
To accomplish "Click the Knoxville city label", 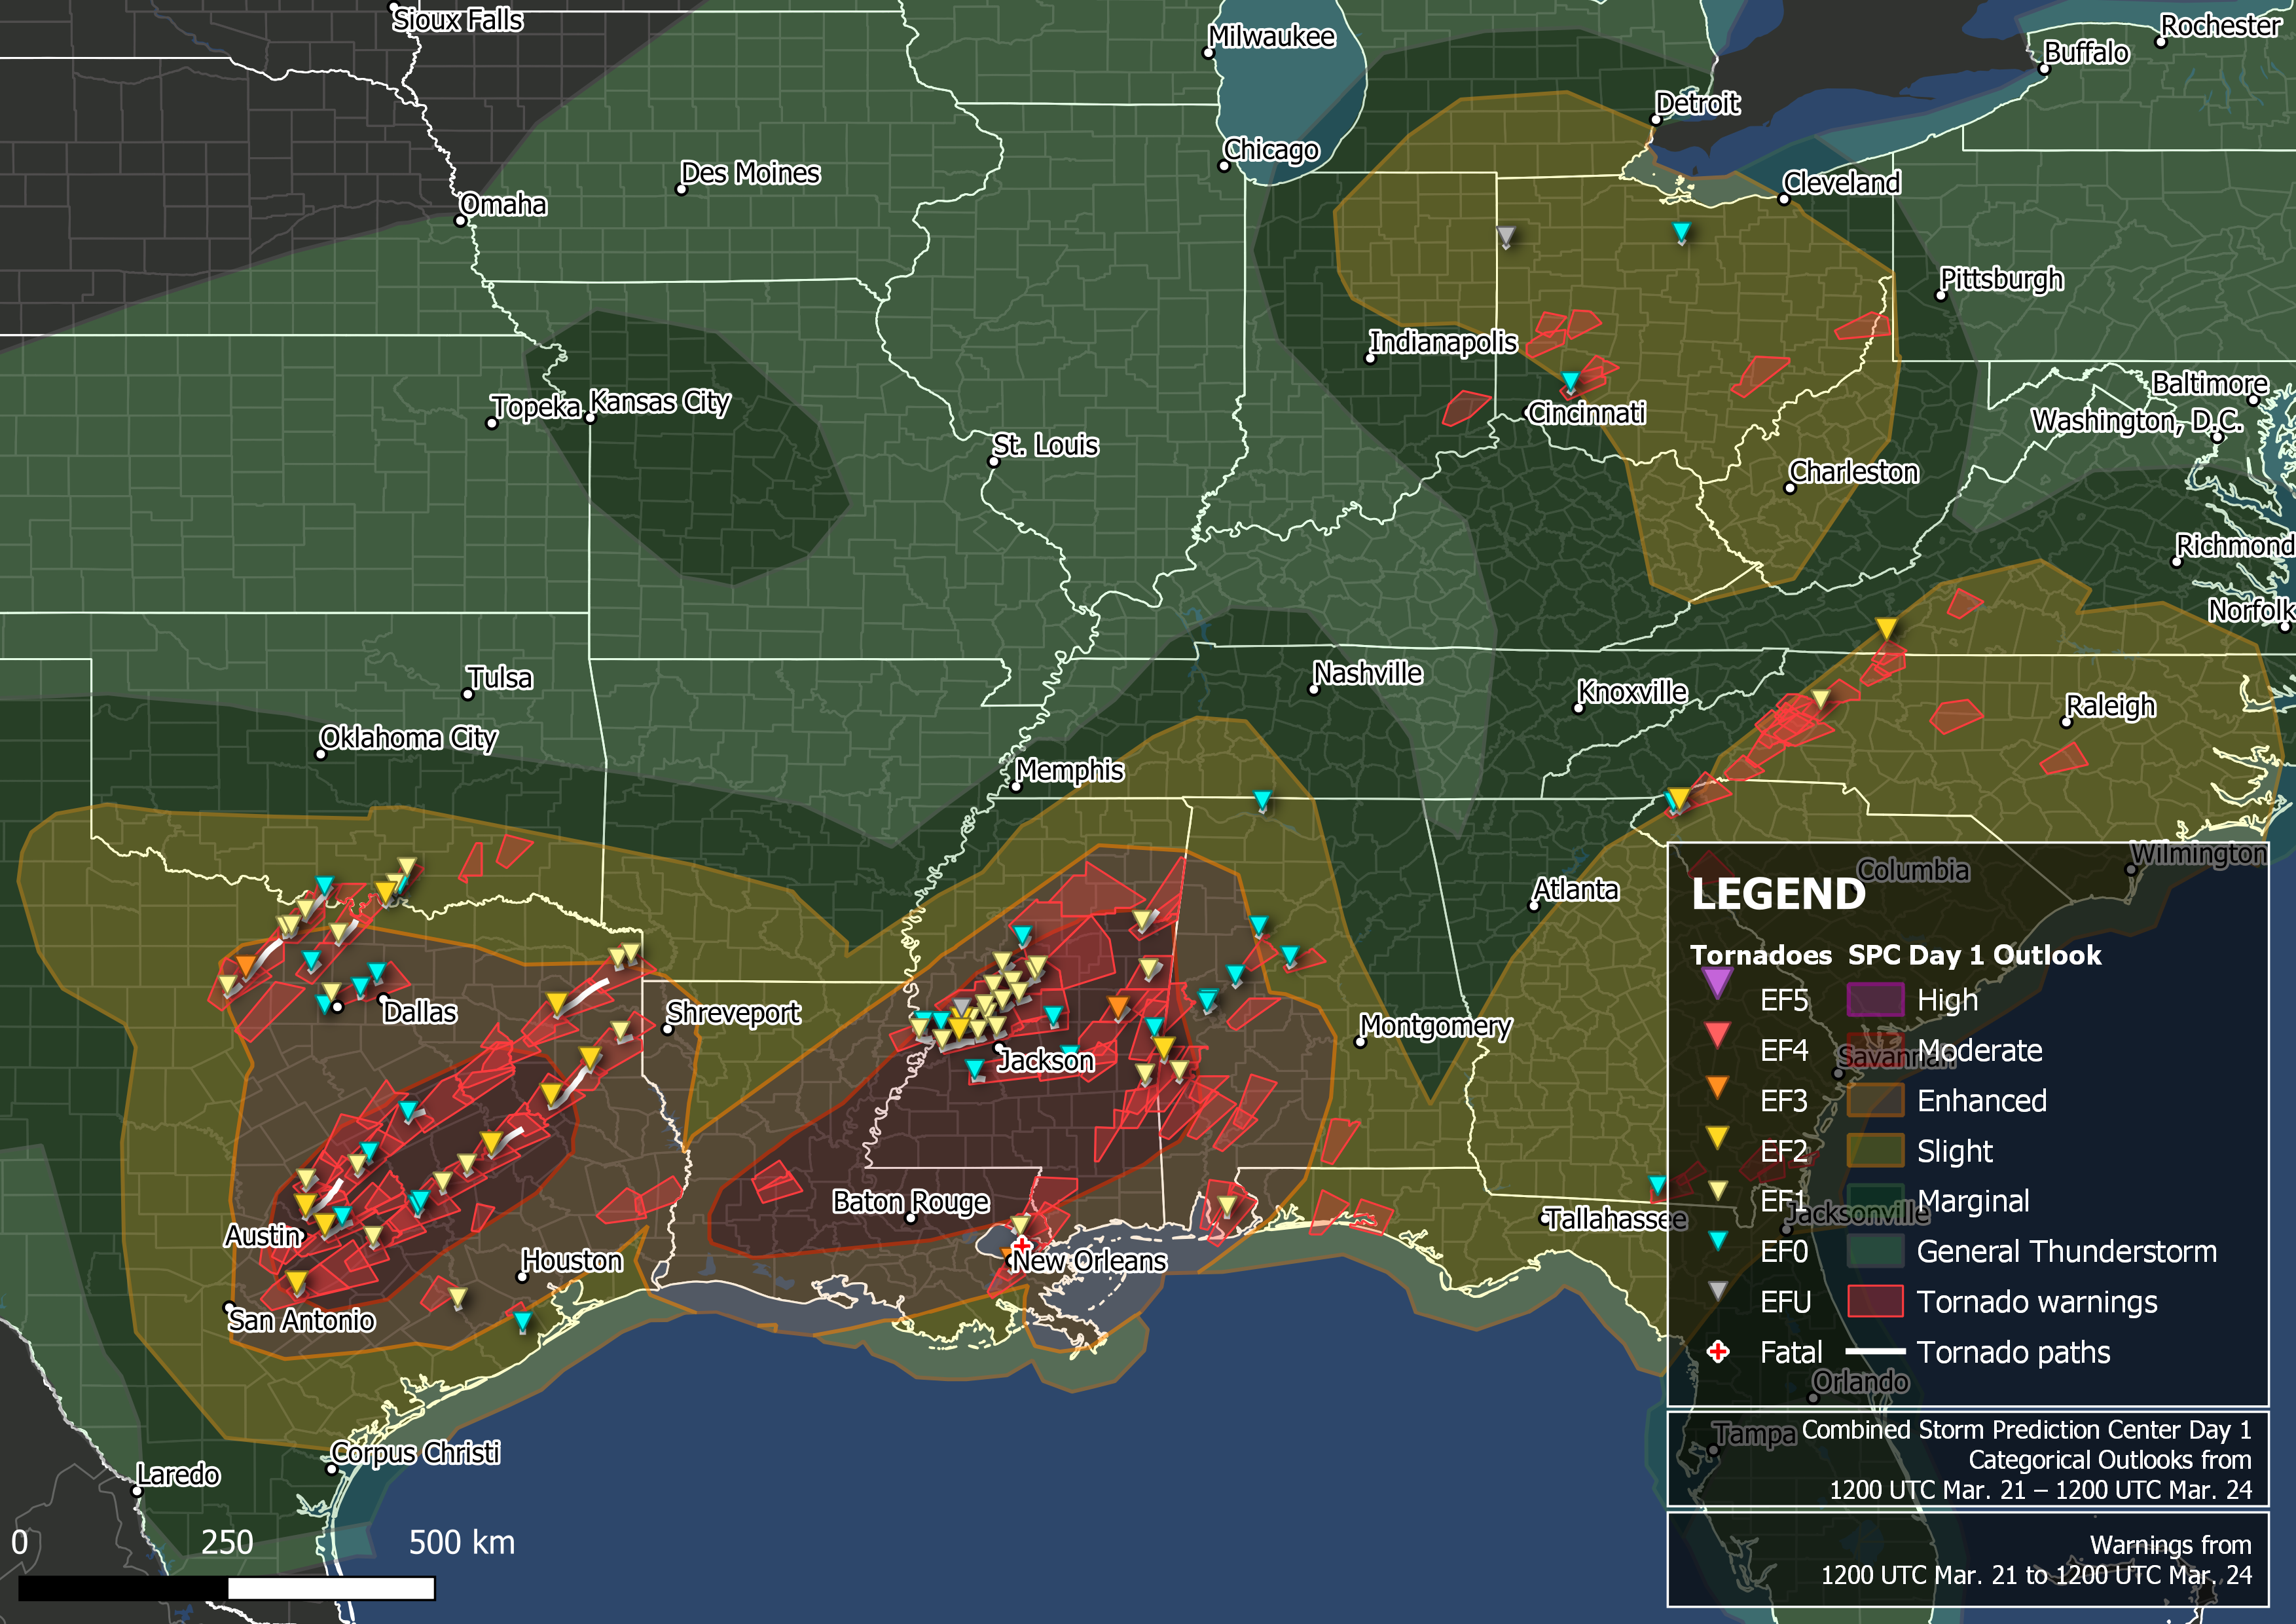I will [1632, 692].
